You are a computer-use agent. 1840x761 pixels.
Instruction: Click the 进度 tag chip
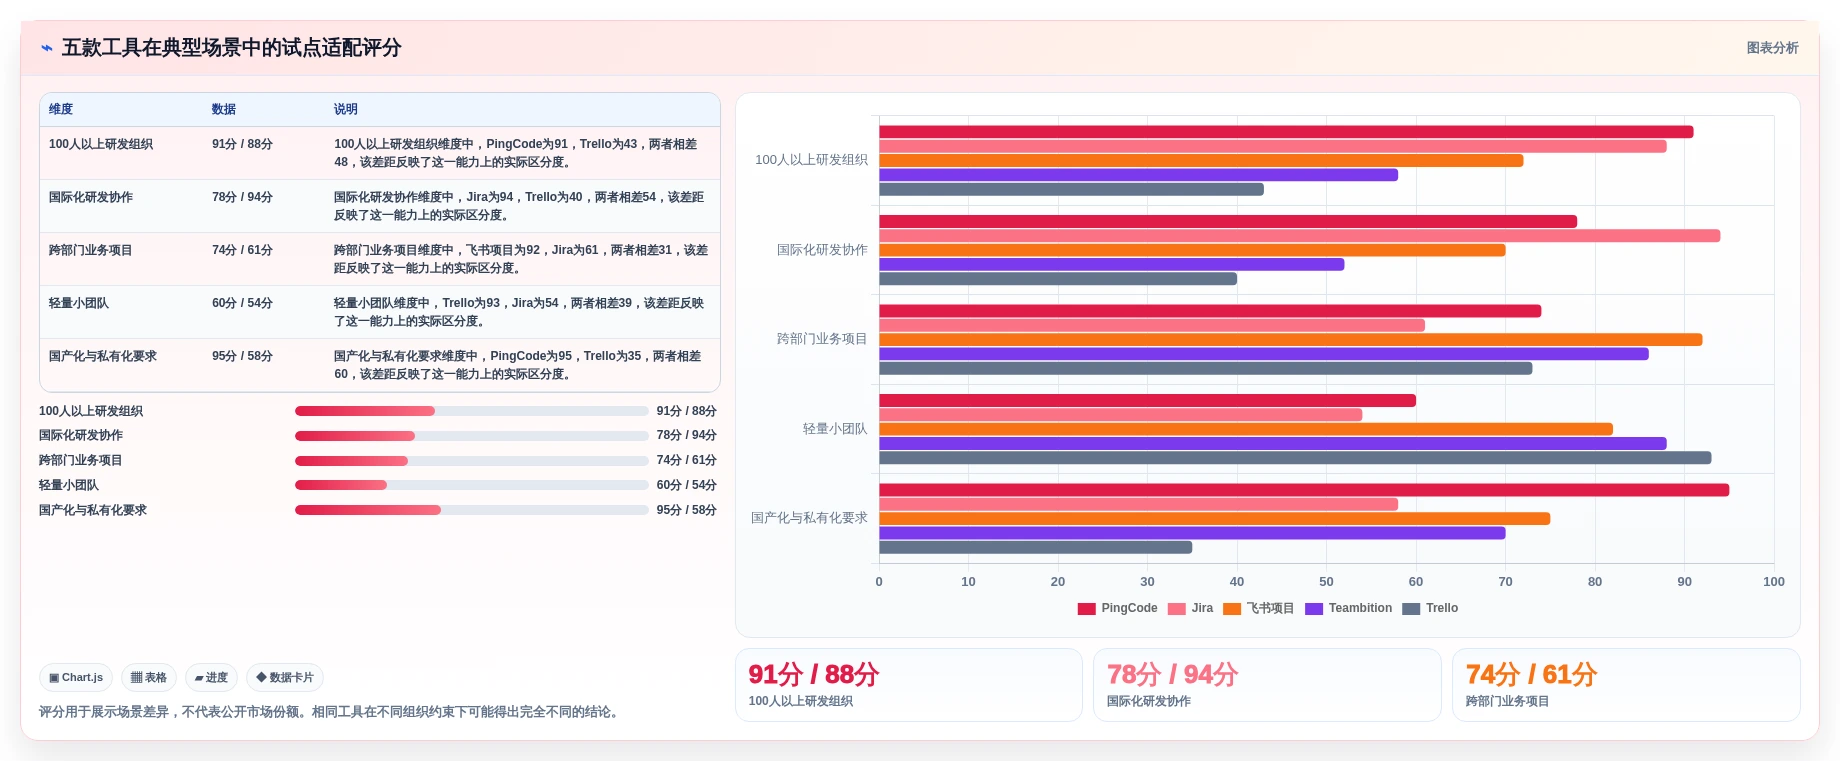(x=211, y=677)
